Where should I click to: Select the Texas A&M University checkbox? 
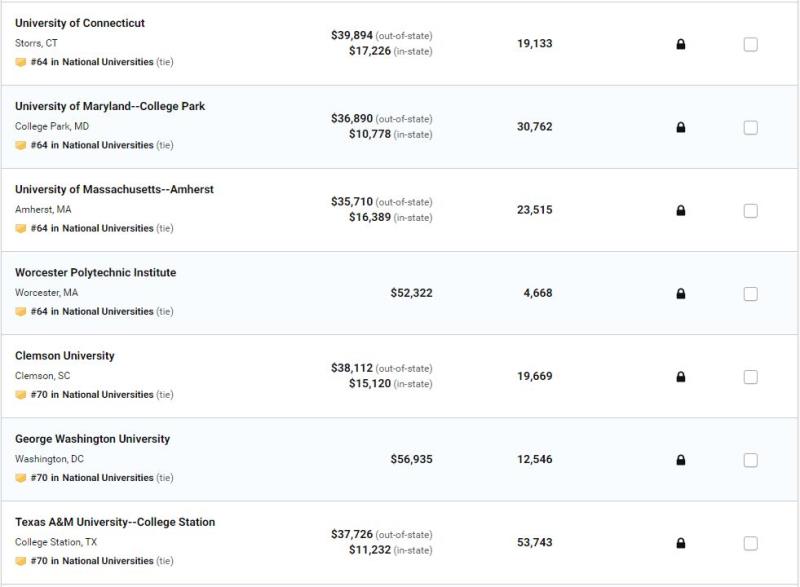click(x=751, y=543)
